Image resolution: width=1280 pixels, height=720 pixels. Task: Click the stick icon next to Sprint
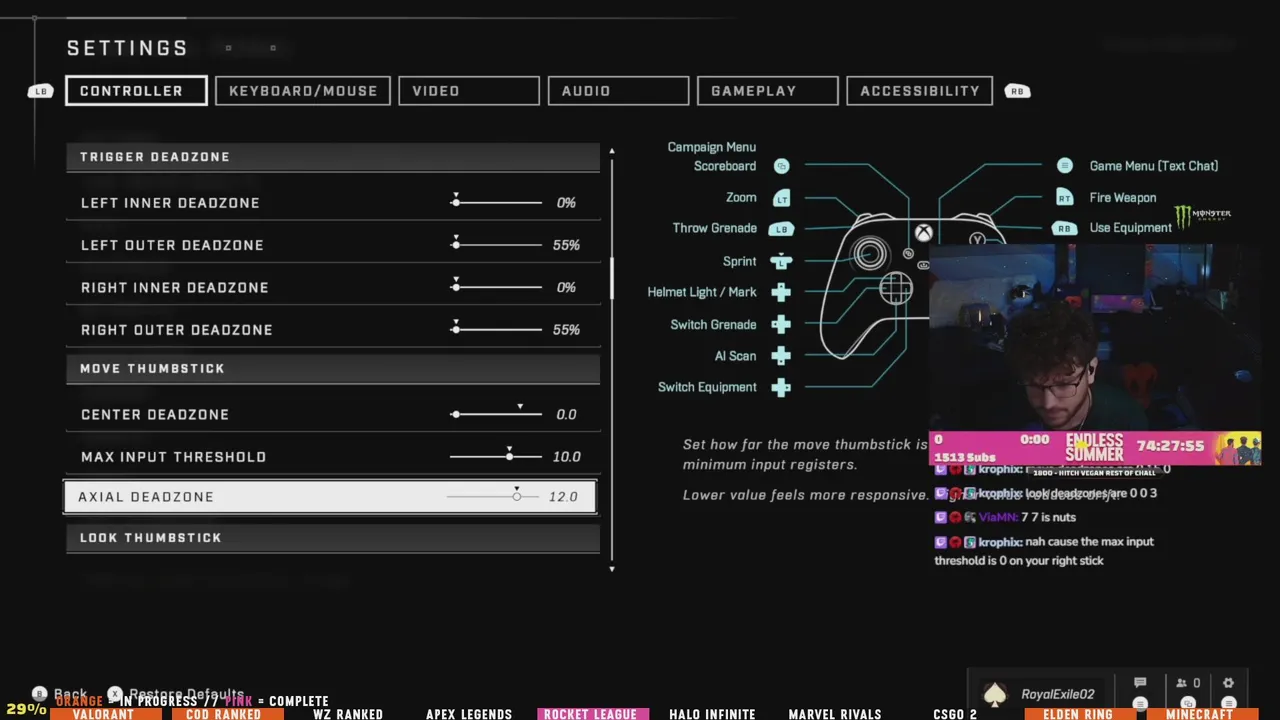click(781, 261)
